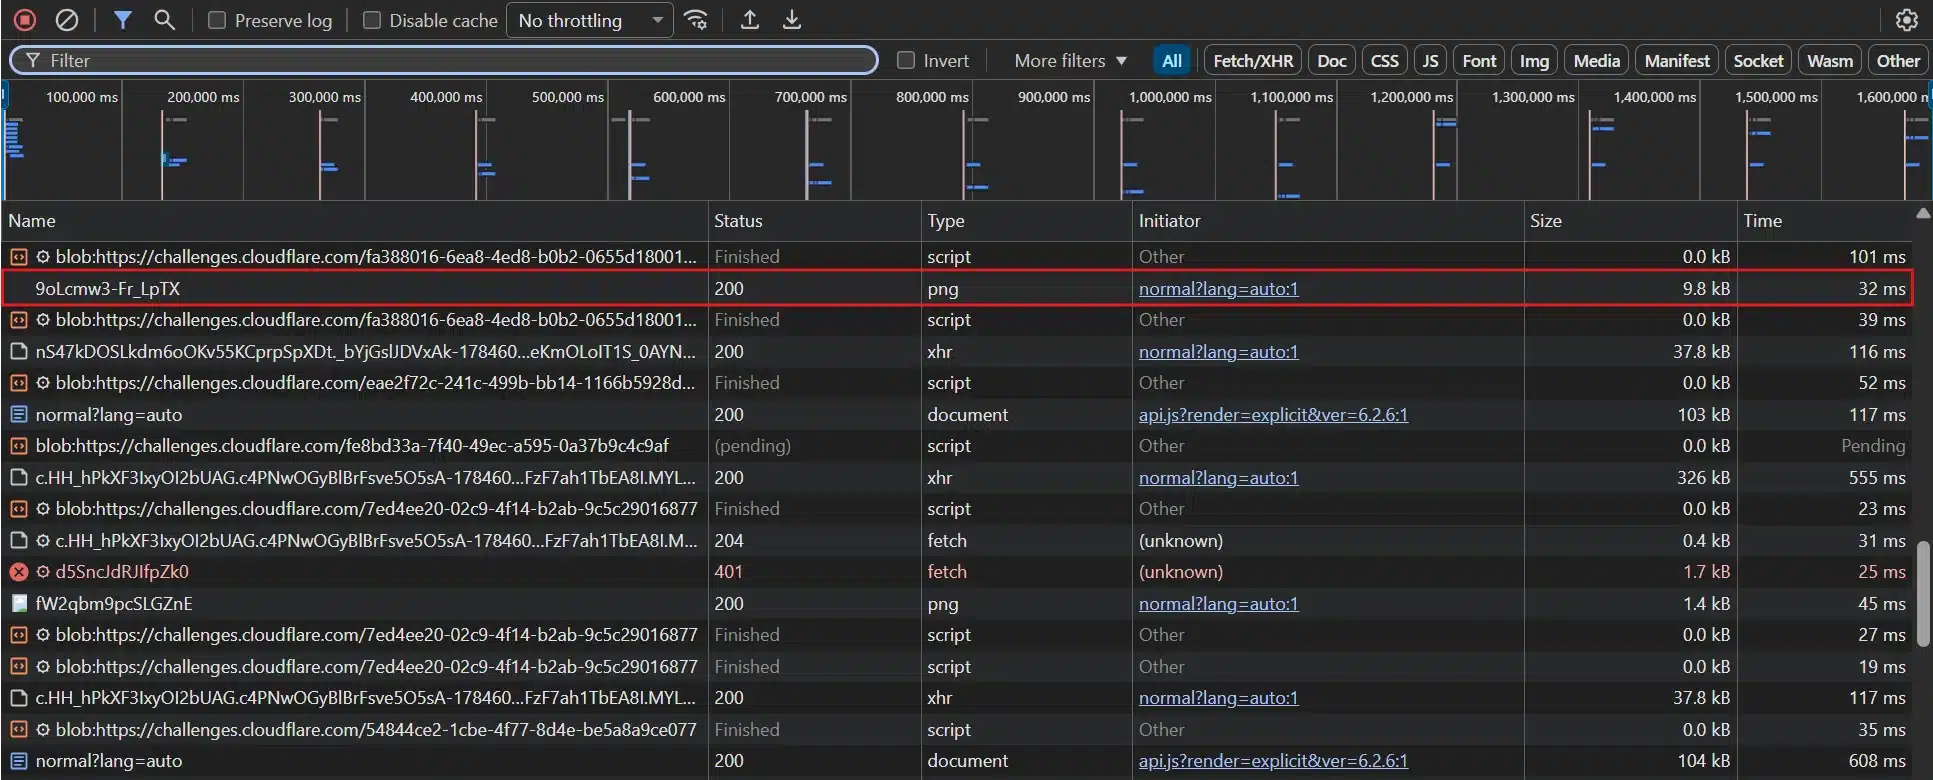Screen dimensions: 1933x780
Task: Check the Invert filter checkbox
Action: (x=906, y=60)
